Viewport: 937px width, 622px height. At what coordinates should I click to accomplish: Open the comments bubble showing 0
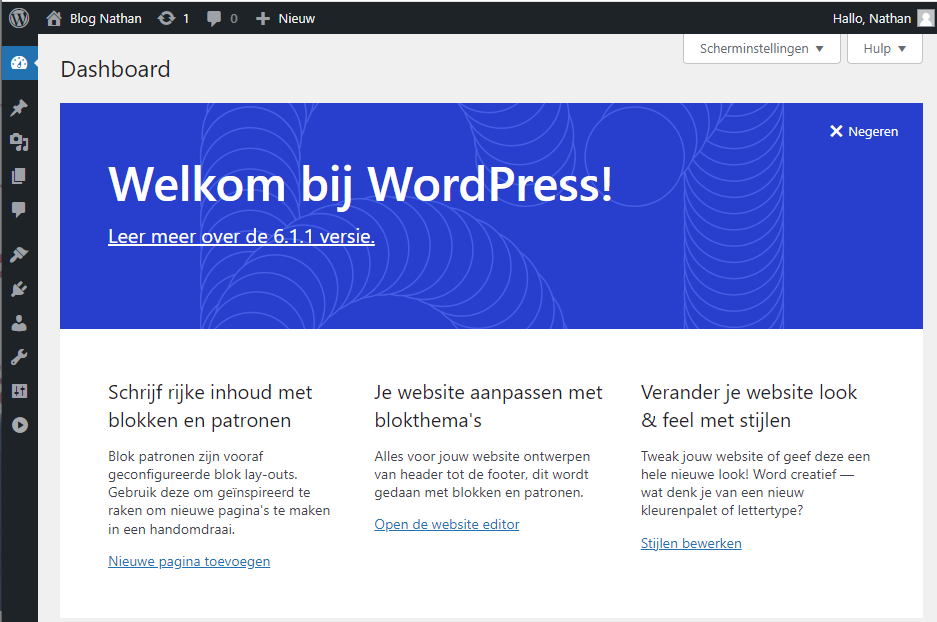pyautogui.click(x=222, y=19)
